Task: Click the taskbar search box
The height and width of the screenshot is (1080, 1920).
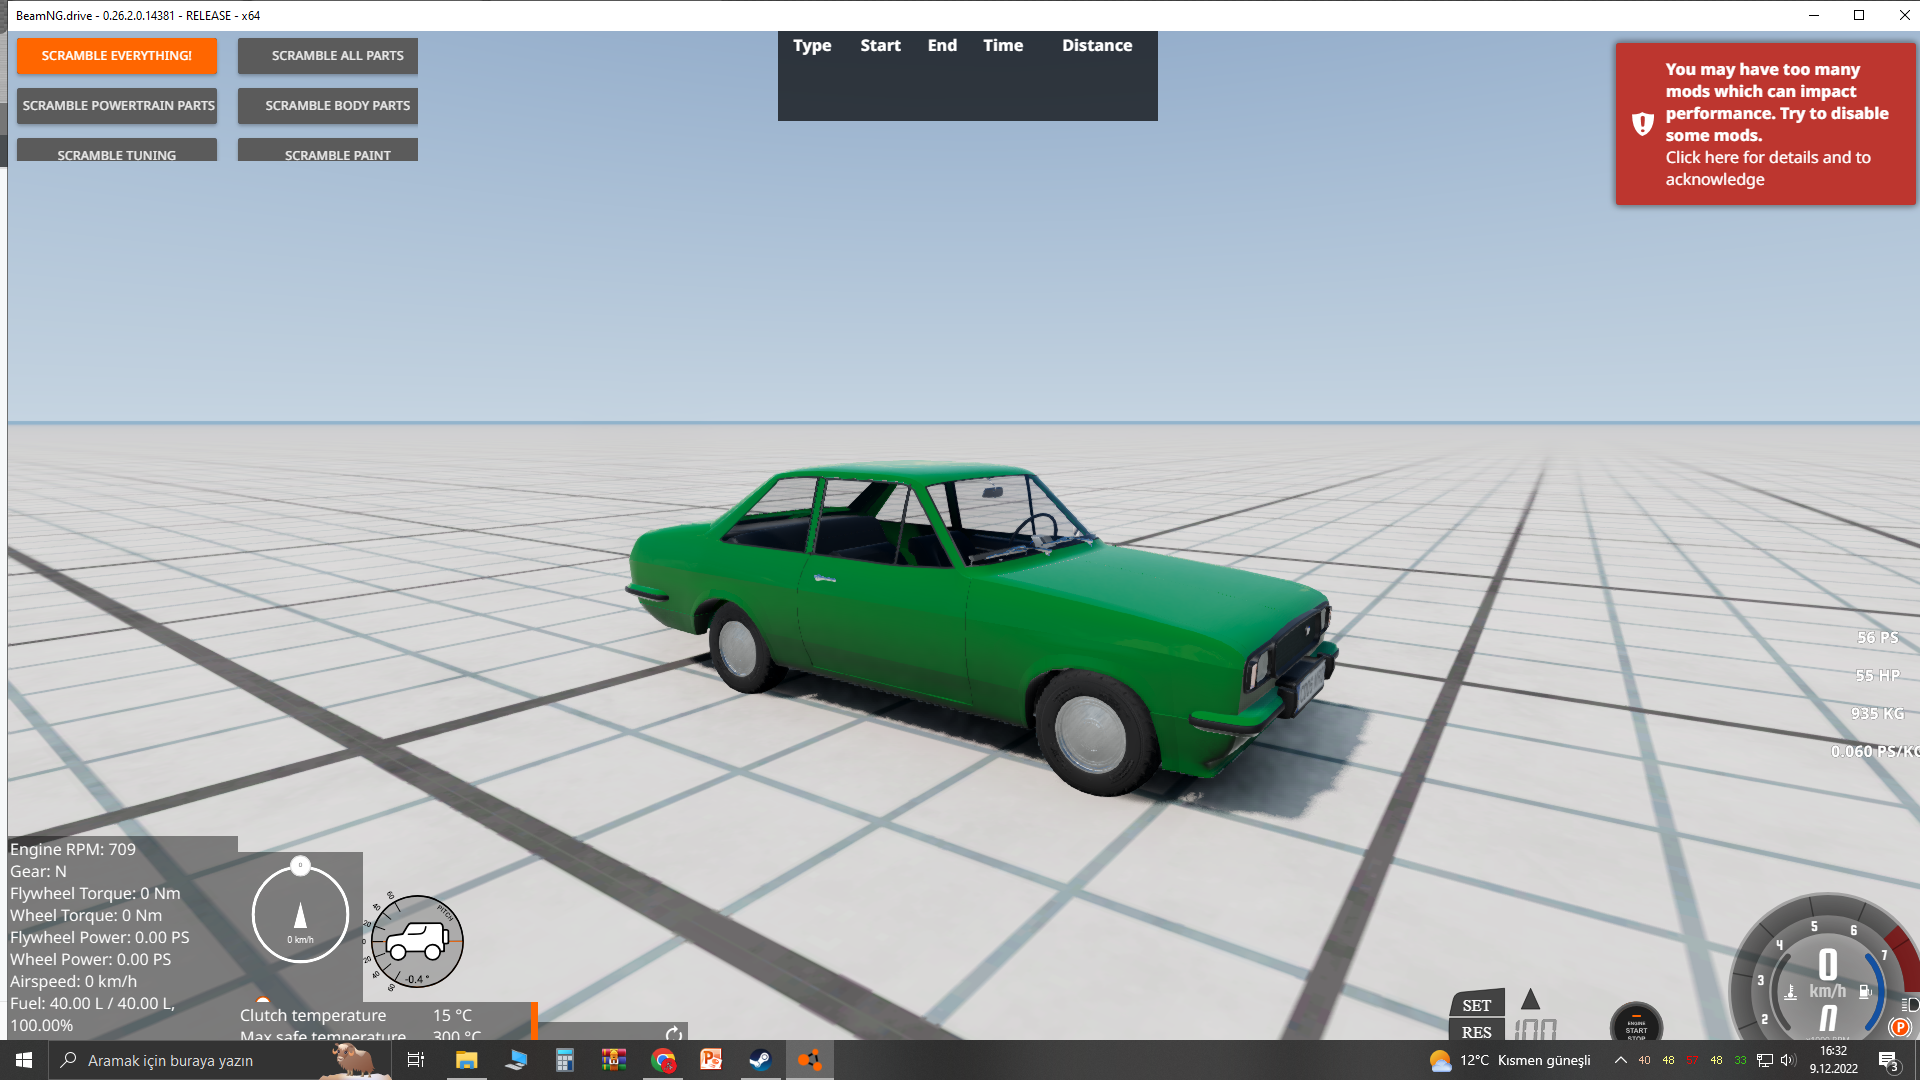Action: pos(220,1060)
